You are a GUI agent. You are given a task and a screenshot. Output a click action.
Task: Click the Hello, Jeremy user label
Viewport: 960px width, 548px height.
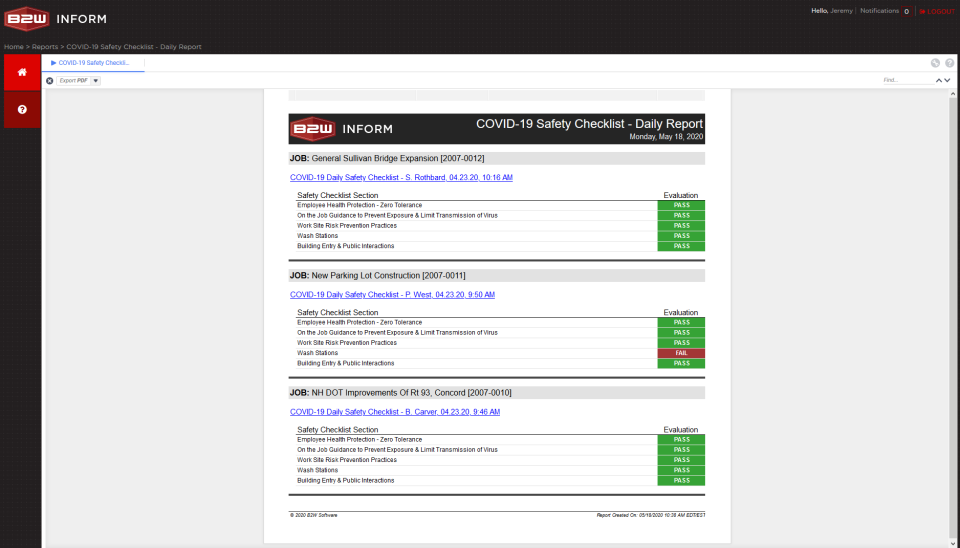831,11
